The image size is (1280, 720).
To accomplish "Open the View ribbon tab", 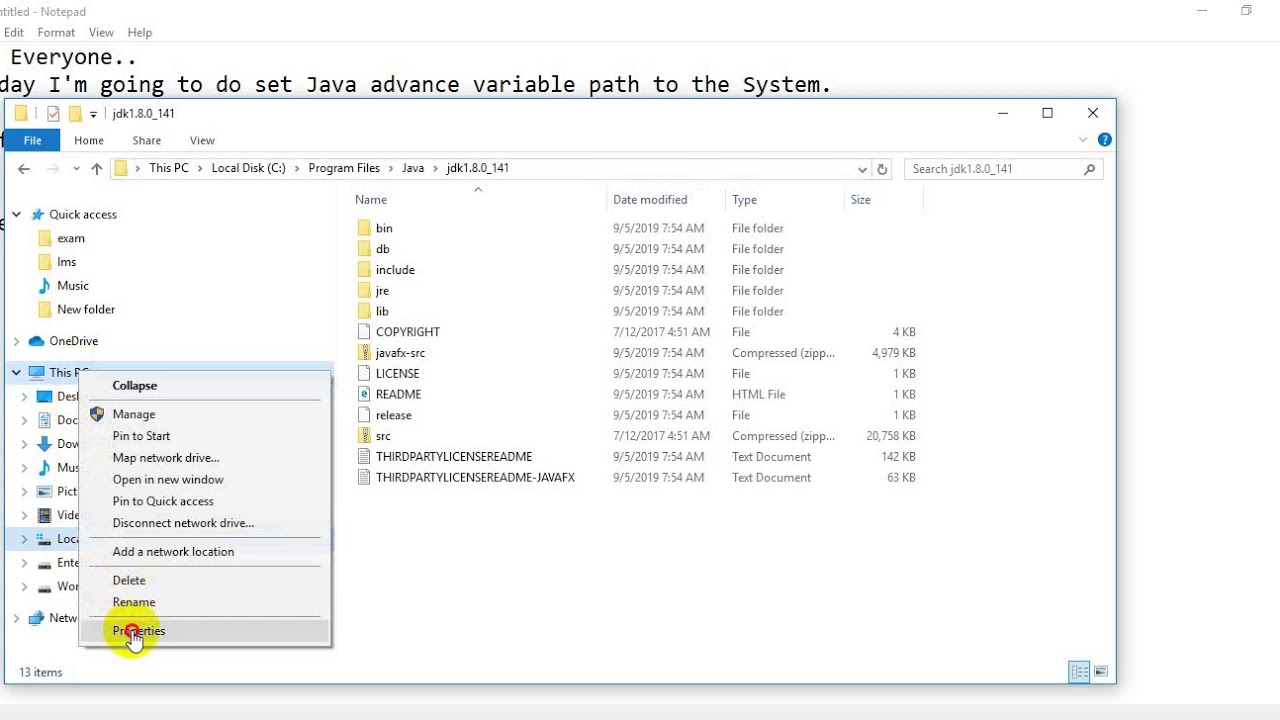I will [x=202, y=141].
